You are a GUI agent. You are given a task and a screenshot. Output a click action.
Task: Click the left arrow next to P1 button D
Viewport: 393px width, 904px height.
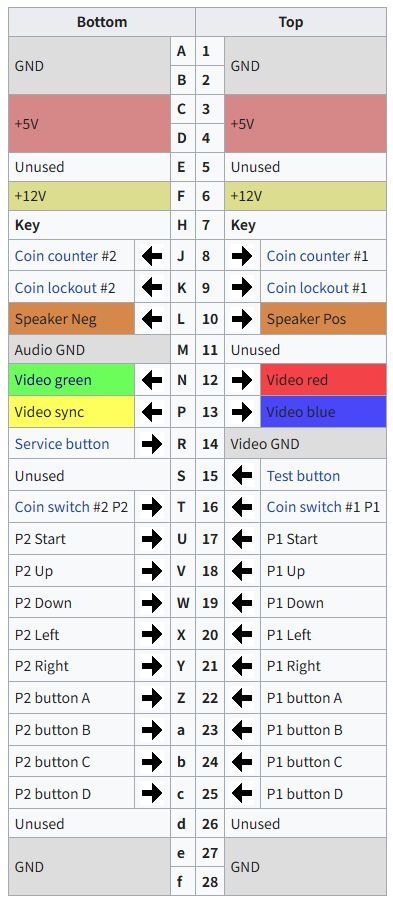click(x=242, y=794)
